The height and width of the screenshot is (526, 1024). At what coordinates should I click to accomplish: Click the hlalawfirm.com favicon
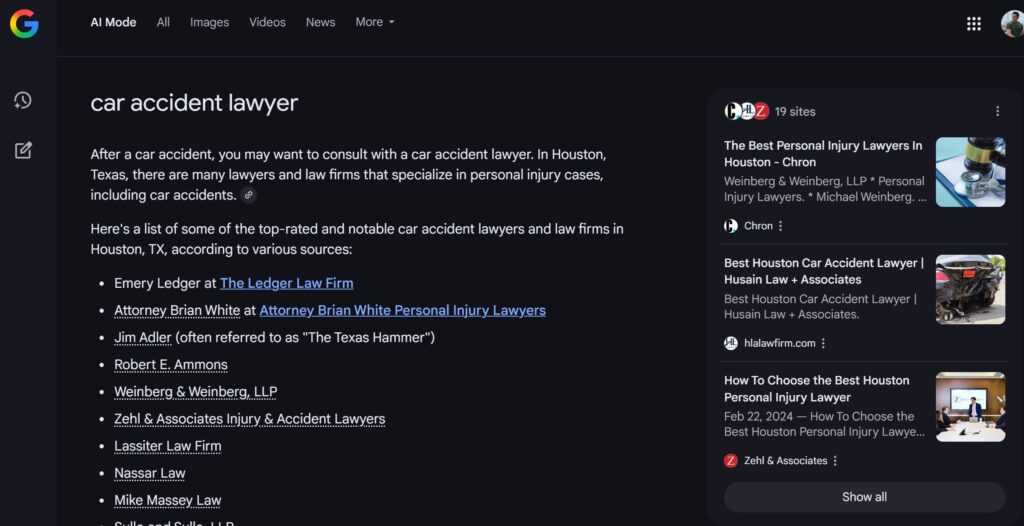click(x=731, y=343)
